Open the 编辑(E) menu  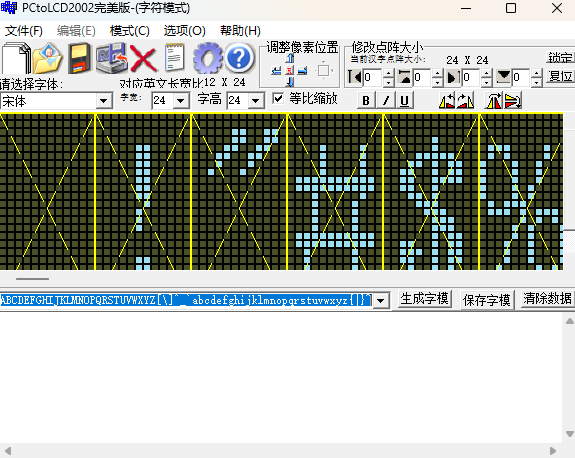(x=76, y=31)
